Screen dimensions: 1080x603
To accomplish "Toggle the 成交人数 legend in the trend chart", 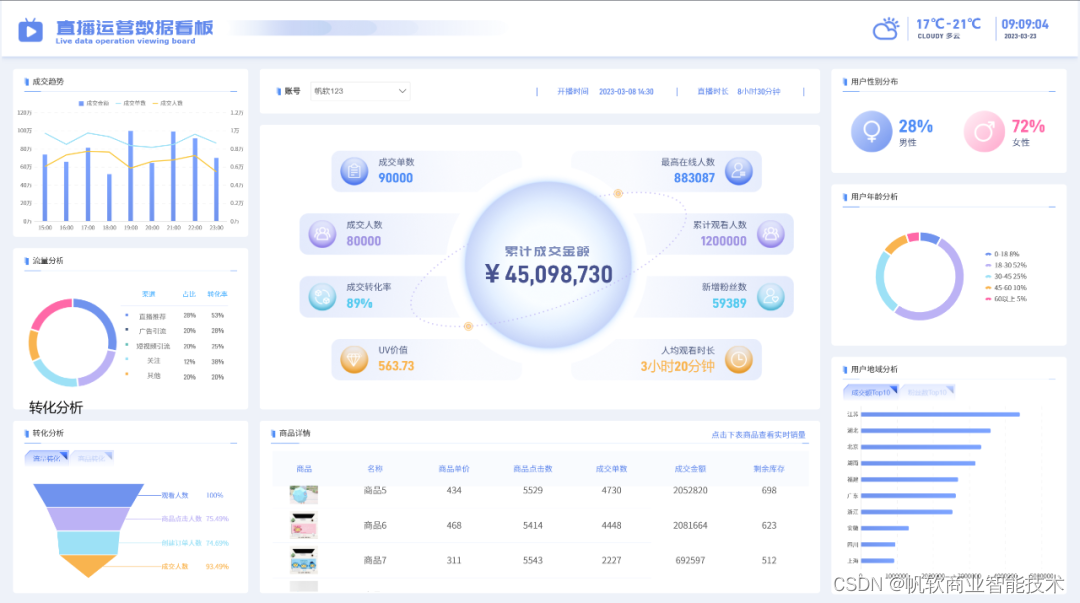I will point(169,103).
